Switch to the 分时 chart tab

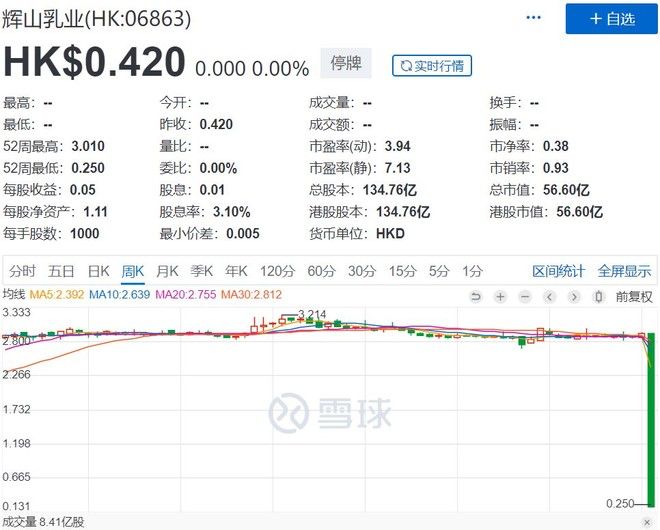(22, 271)
